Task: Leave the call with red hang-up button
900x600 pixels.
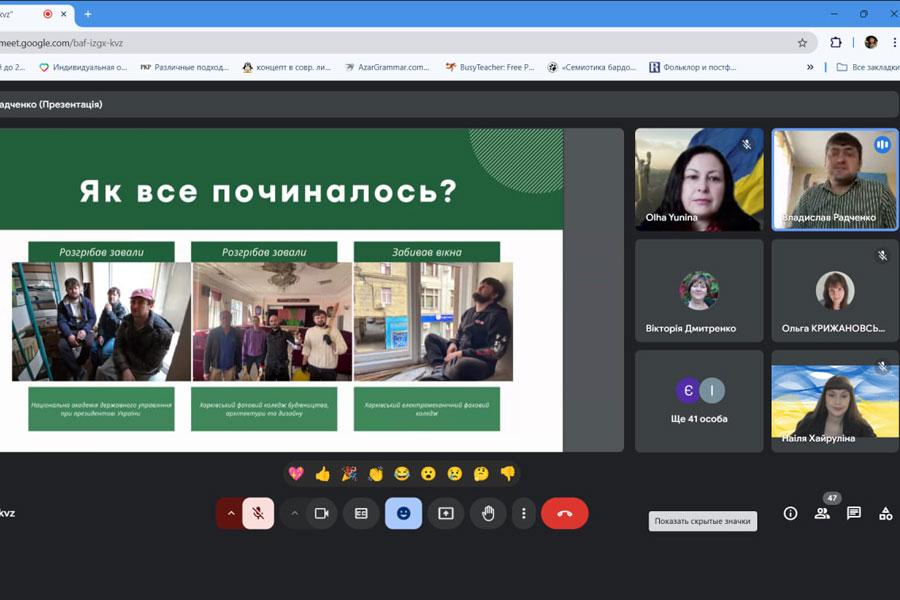Action: point(564,513)
